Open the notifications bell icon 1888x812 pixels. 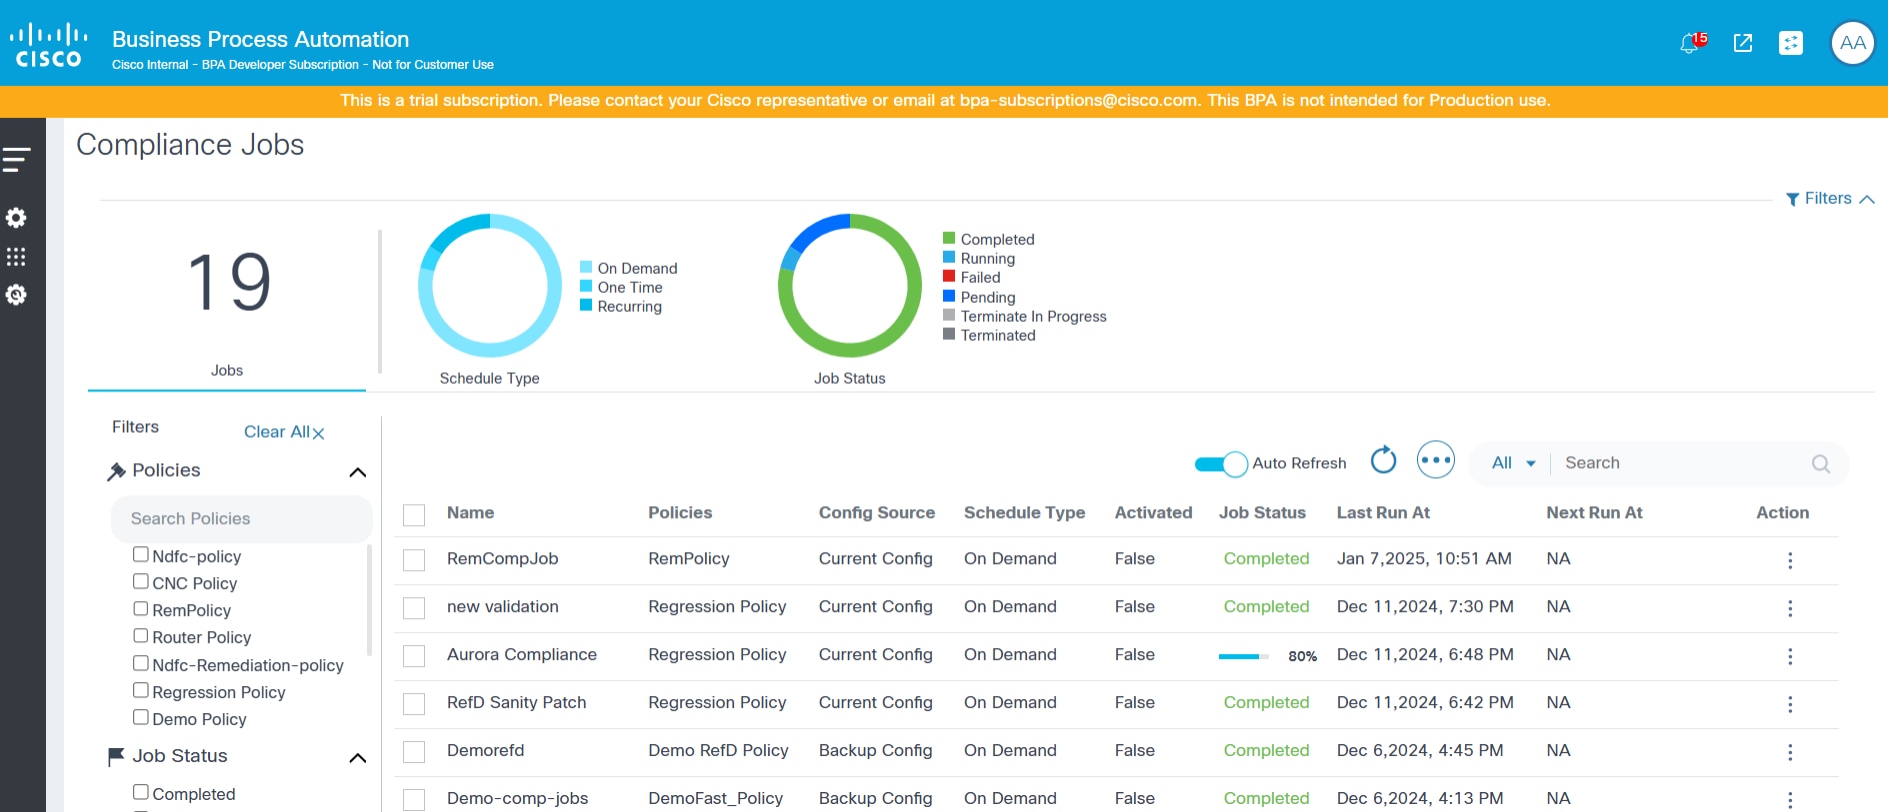tap(1691, 43)
